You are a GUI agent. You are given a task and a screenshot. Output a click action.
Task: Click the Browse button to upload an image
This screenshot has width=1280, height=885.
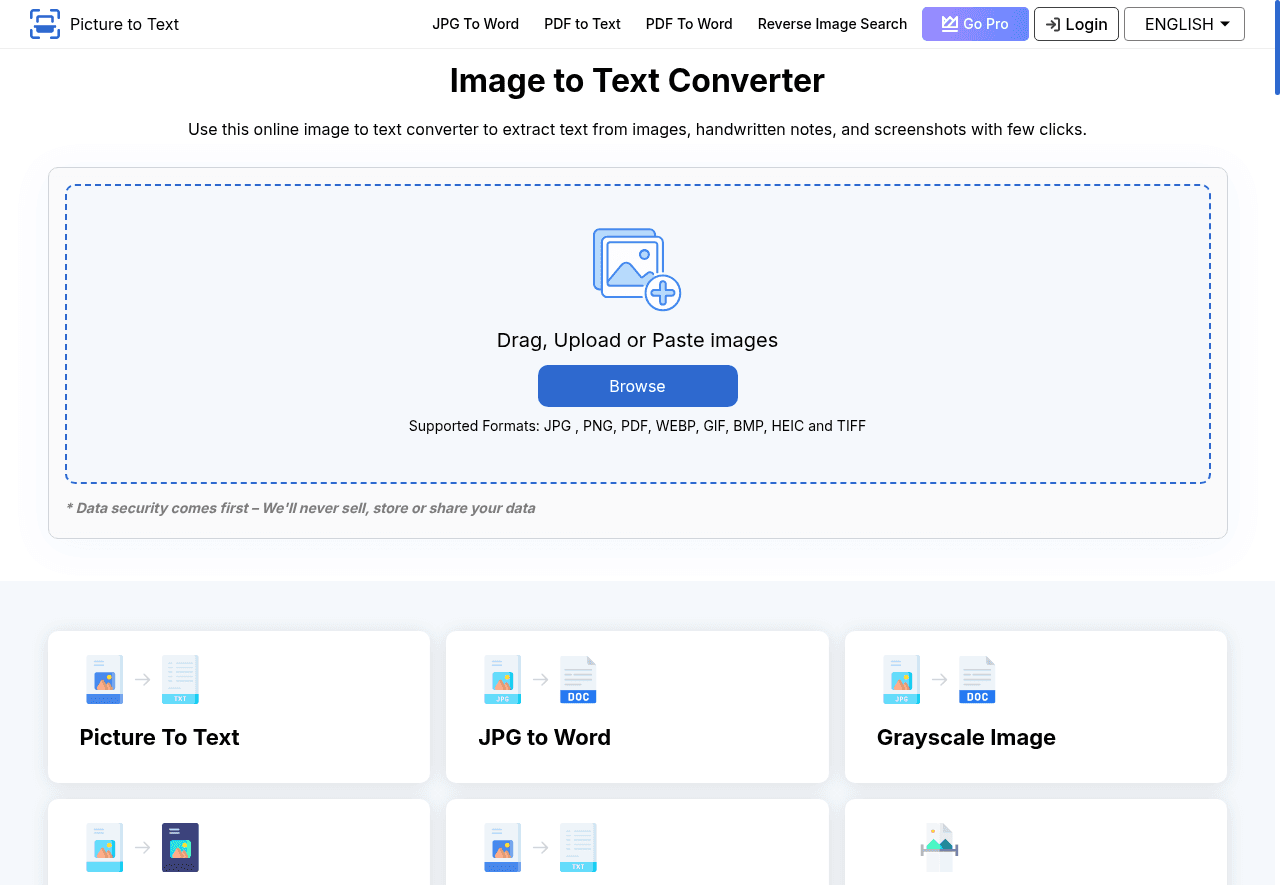click(637, 386)
